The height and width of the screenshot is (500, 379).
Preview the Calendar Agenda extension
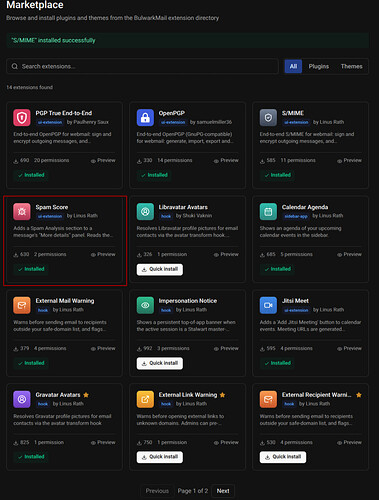tap(349, 254)
